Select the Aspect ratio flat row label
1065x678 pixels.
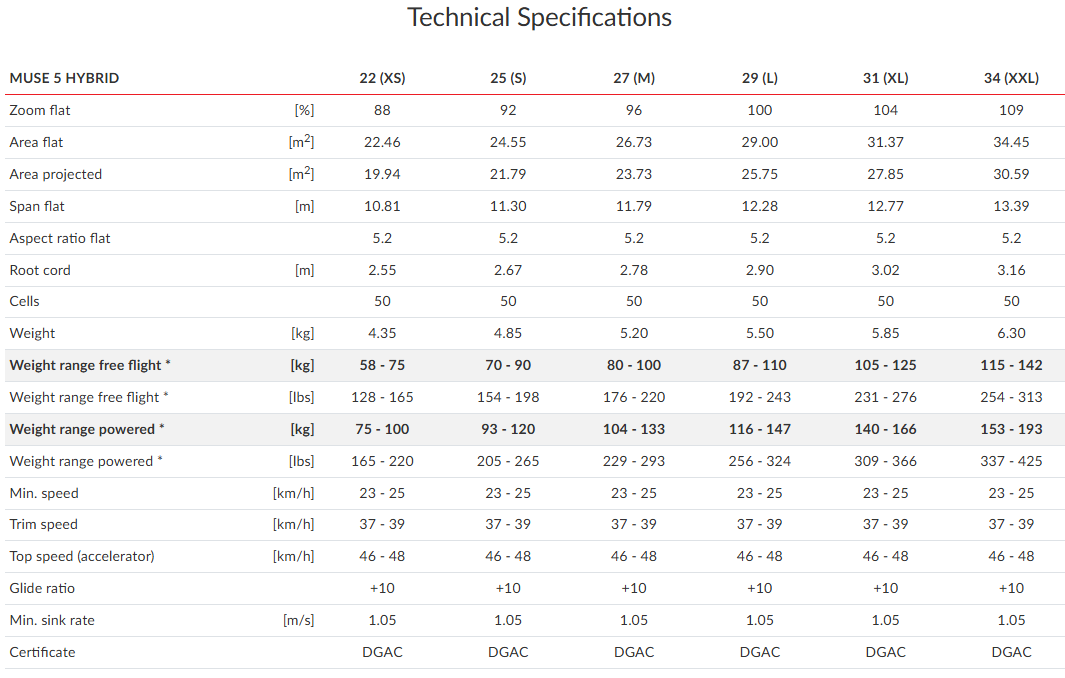[60, 238]
